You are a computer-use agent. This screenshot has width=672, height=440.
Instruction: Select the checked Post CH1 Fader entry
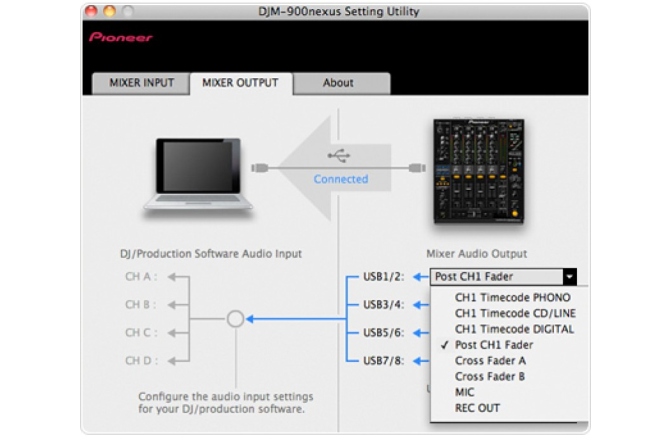coord(494,345)
